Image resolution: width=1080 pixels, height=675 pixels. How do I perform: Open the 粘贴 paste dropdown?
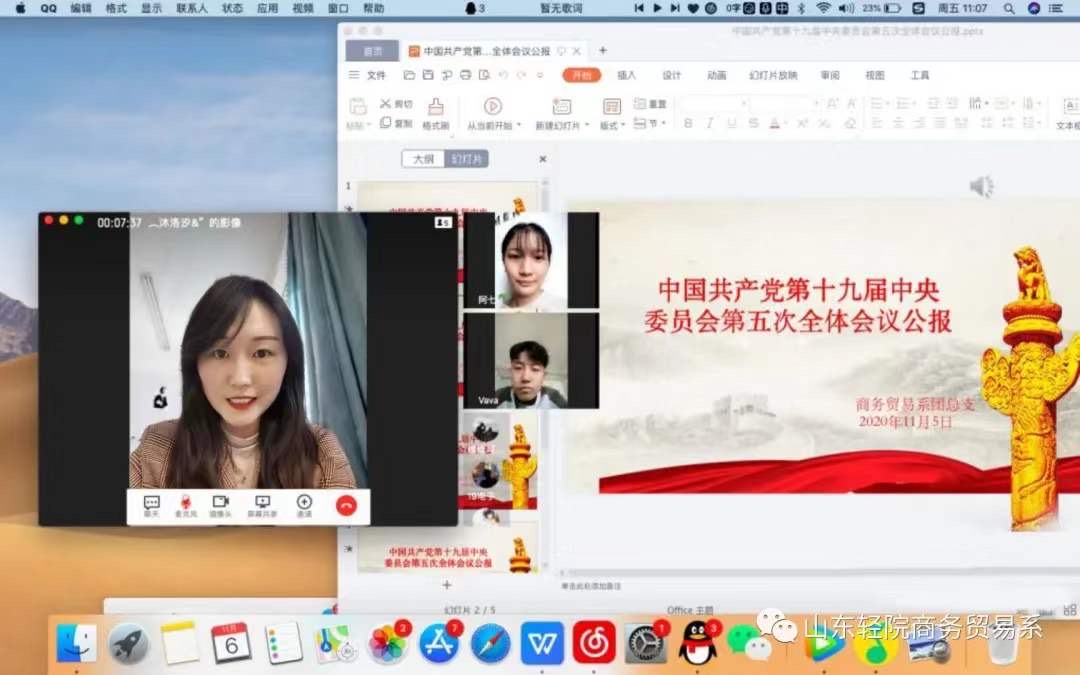coord(358,125)
